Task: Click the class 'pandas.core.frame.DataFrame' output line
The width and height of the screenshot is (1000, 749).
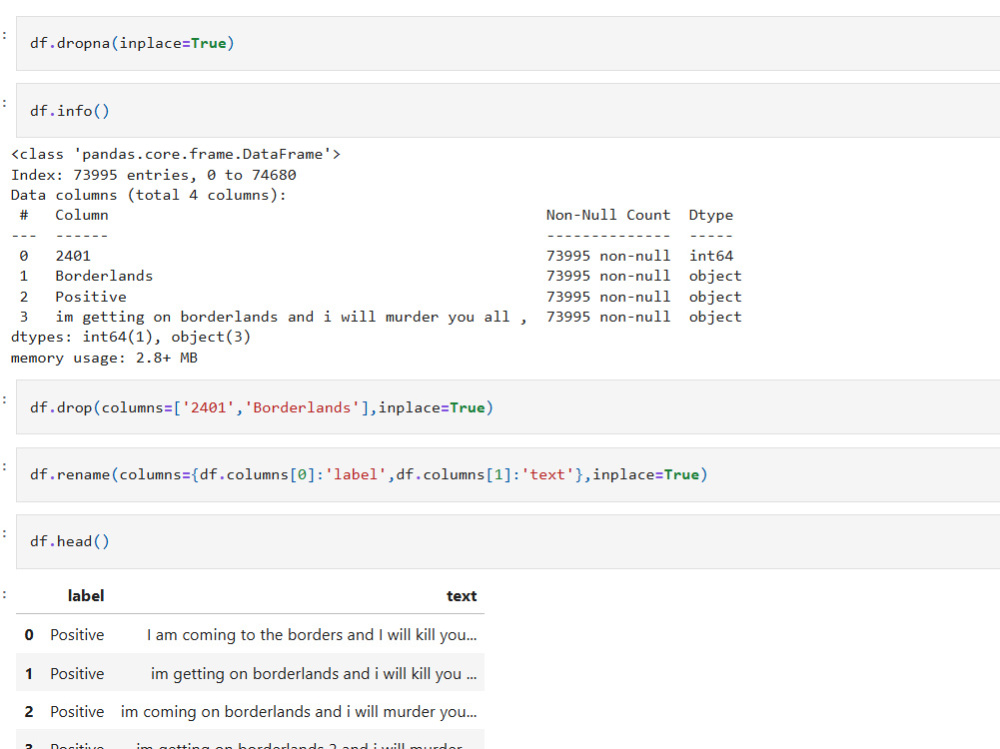Action: [x=176, y=154]
